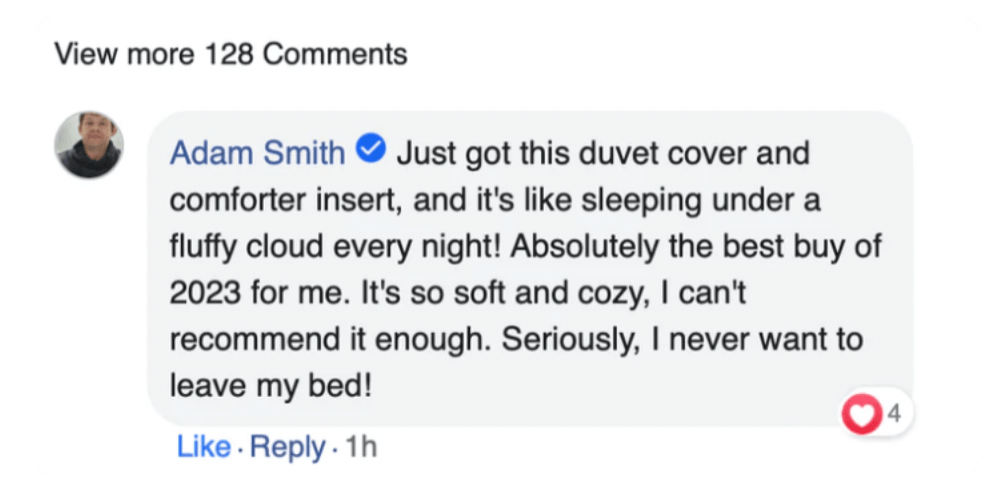Open Adam Smith's profile name link
998x492 pixels.
pyautogui.click(x=258, y=154)
